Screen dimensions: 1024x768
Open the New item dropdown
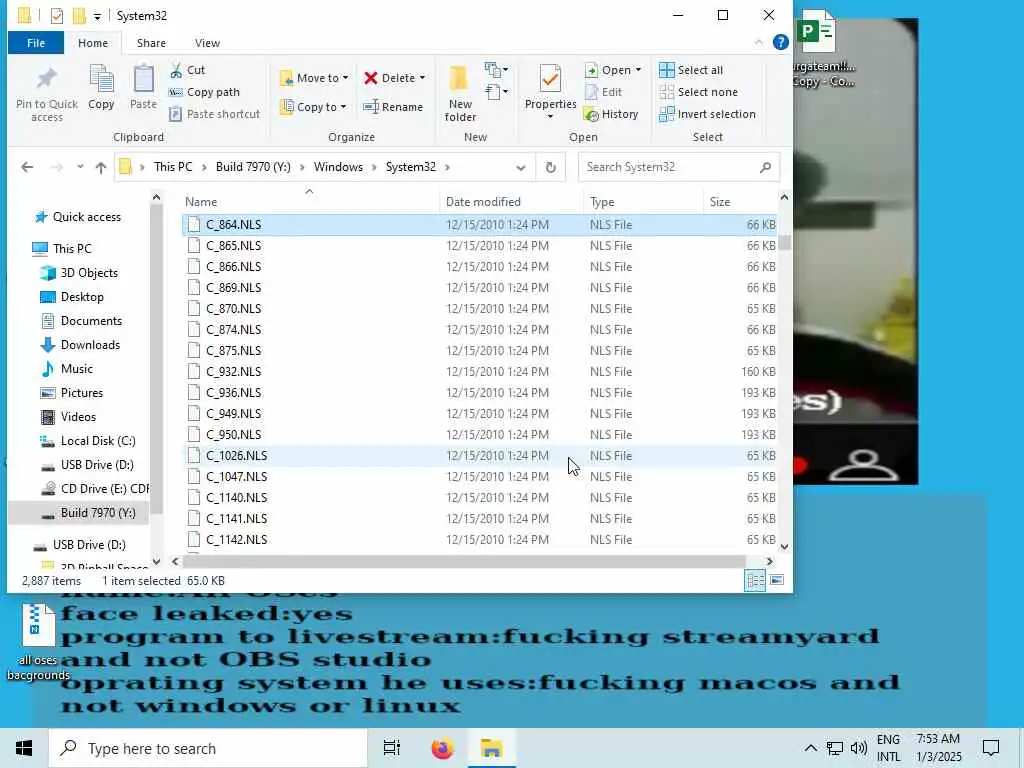(x=496, y=70)
